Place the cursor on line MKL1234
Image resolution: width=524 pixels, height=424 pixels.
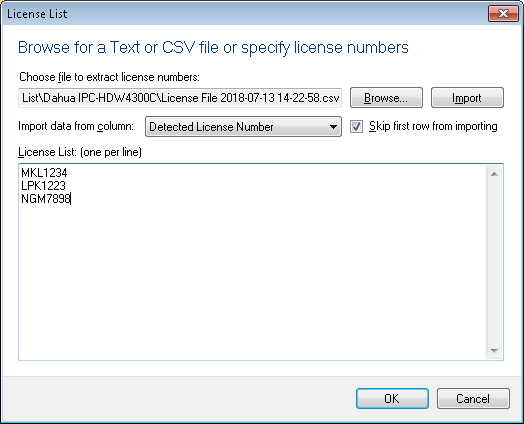(44, 173)
